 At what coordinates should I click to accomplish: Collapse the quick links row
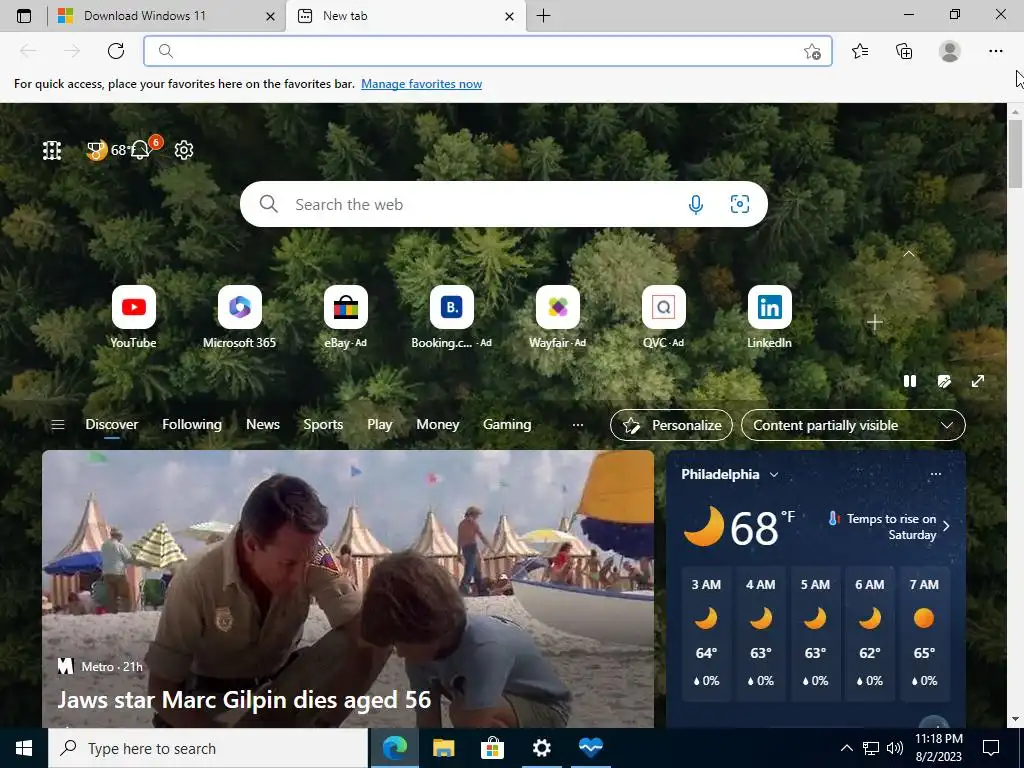(x=908, y=253)
